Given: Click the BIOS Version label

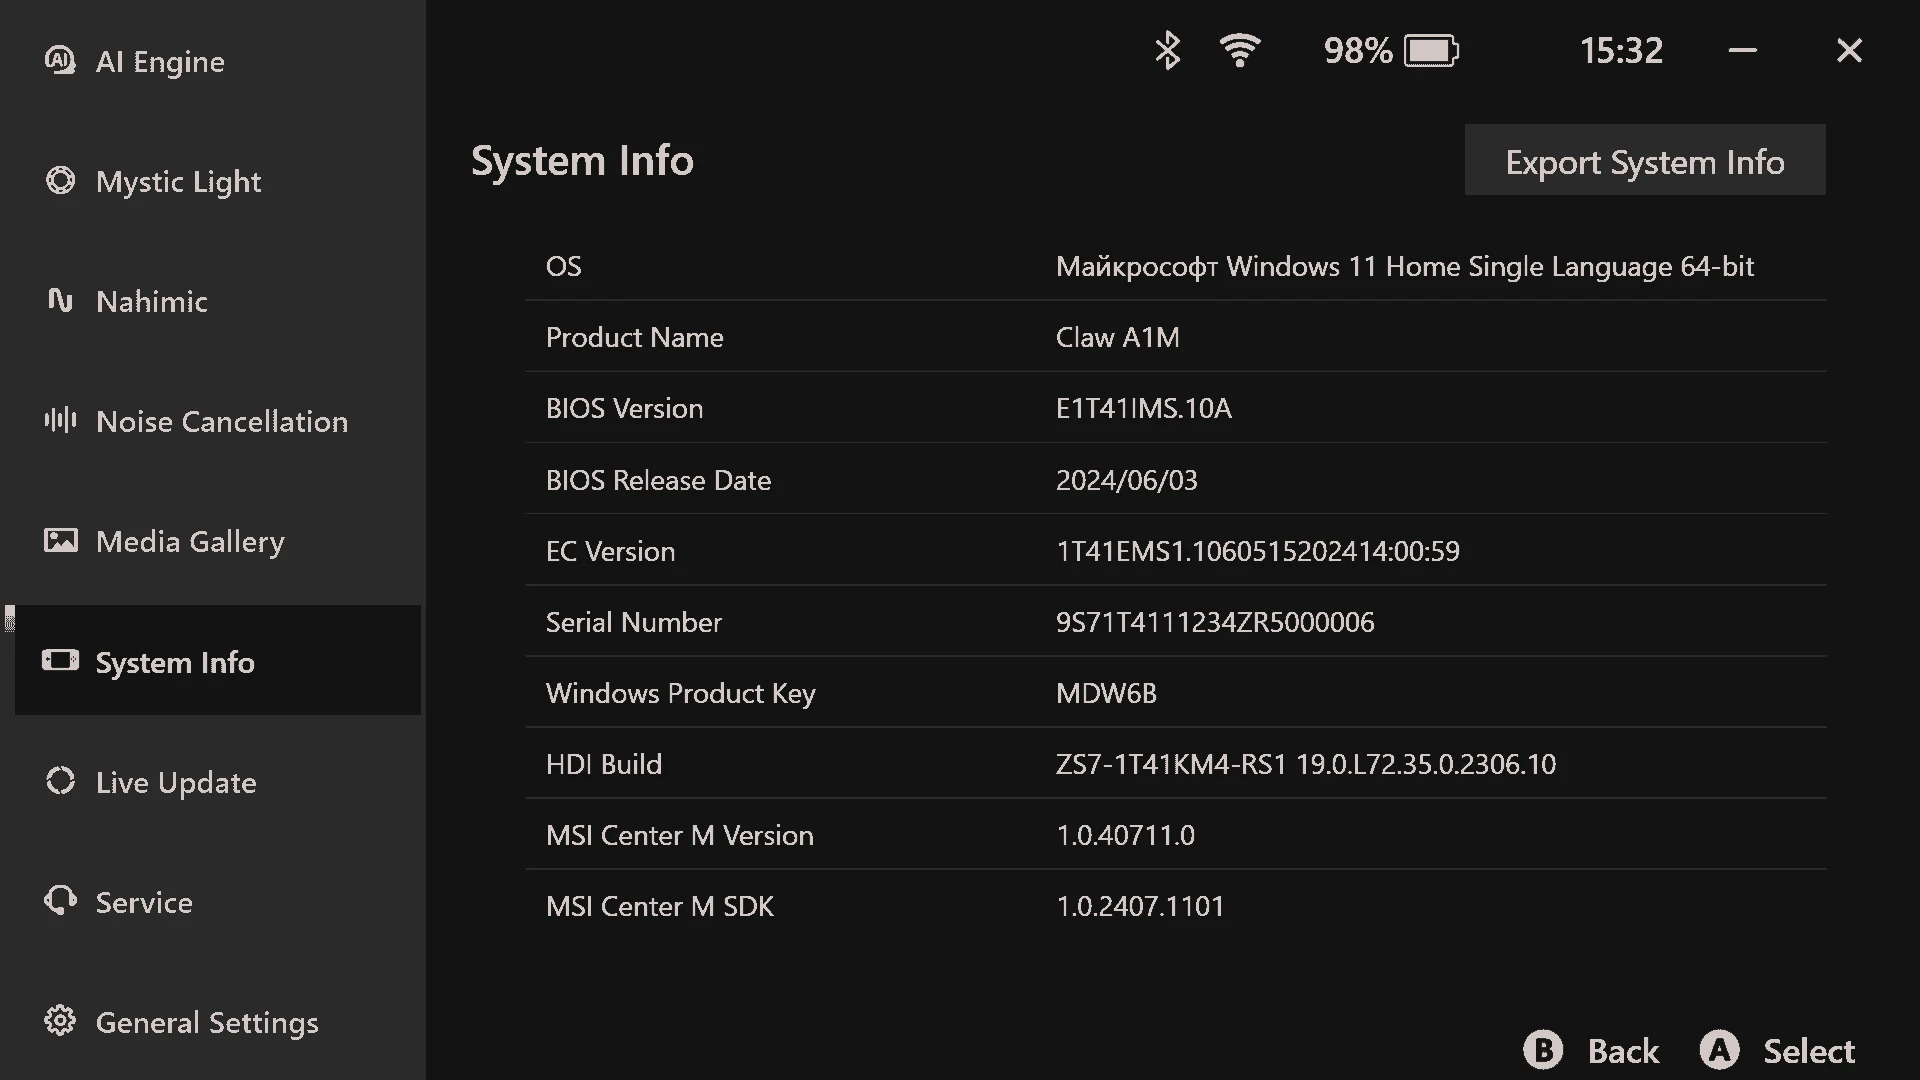Looking at the screenshot, I should pyautogui.click(x=624, y=408).
